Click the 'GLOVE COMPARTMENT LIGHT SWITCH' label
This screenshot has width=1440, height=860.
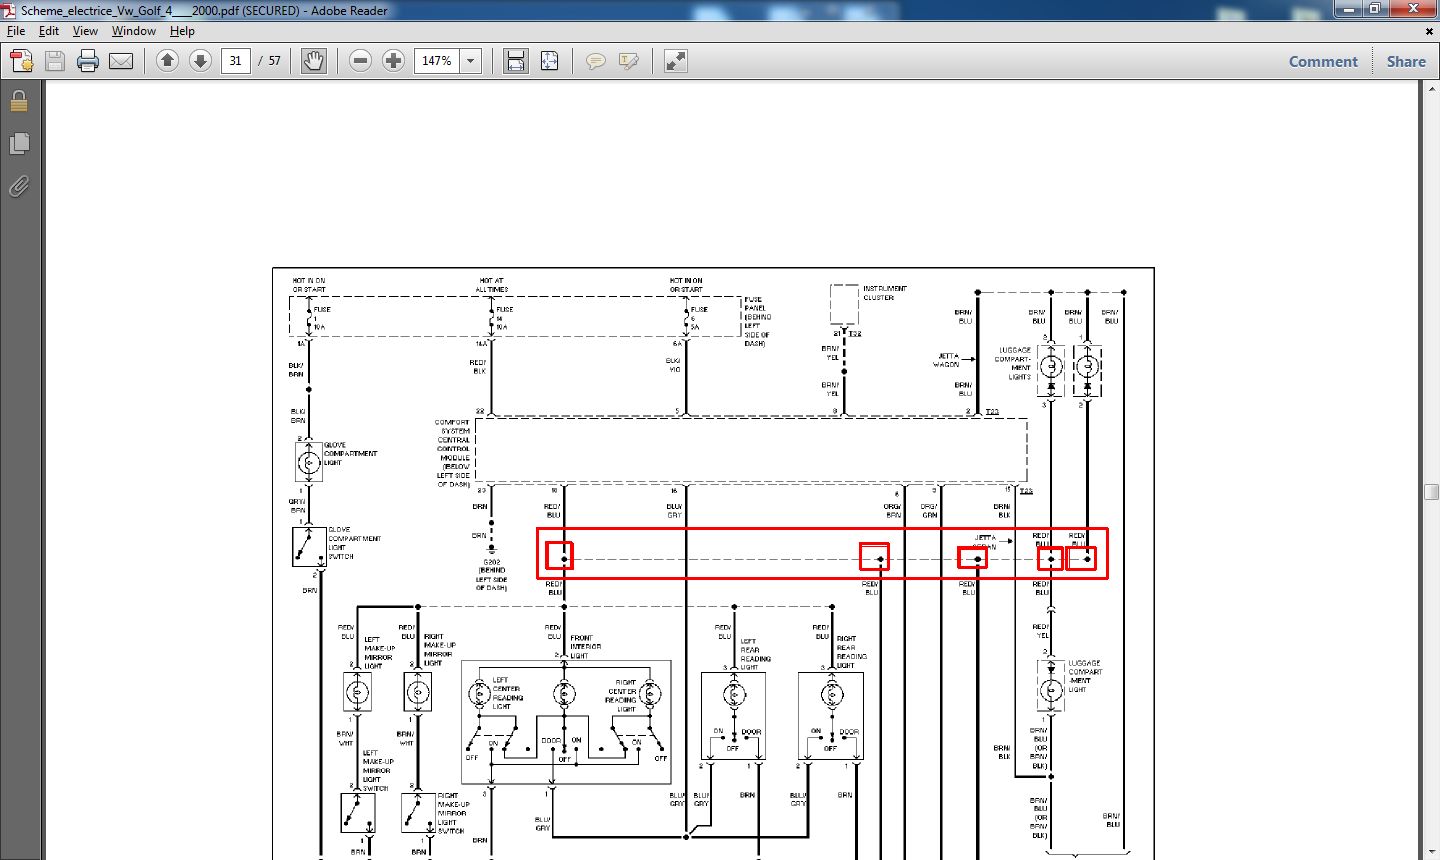(354, 543)
